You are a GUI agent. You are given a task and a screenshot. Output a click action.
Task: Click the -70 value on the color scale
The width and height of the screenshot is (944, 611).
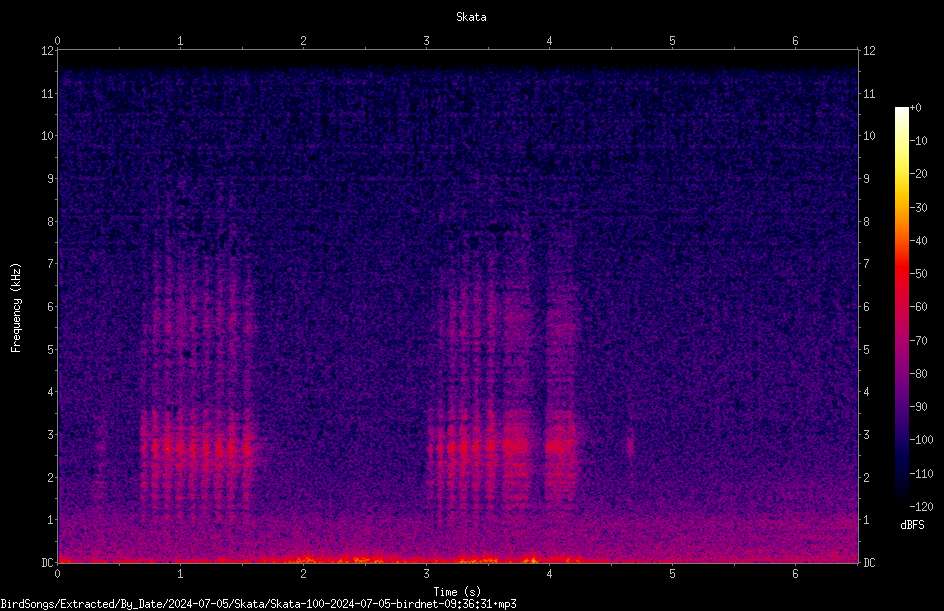click(919, 341)
